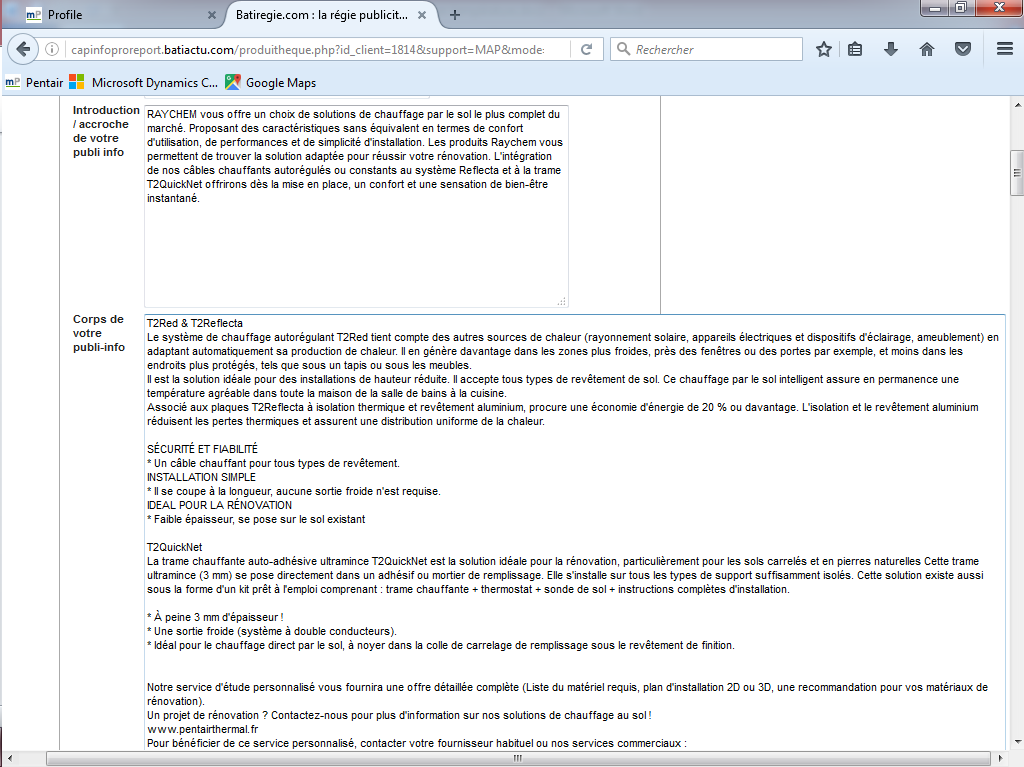Save page to Pocket icon

[x=963, y=49]
